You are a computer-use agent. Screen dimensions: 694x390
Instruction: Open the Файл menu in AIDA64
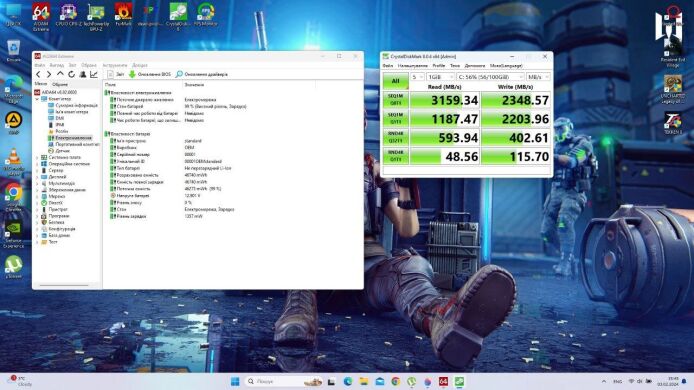point(40,65)
